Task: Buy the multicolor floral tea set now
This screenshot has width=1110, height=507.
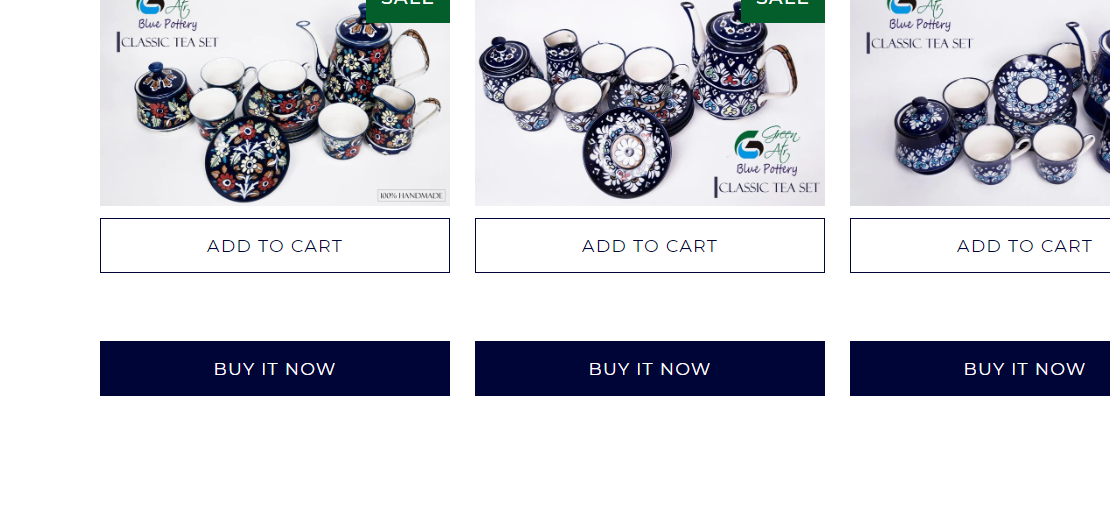Action: (x=275, y=369)
